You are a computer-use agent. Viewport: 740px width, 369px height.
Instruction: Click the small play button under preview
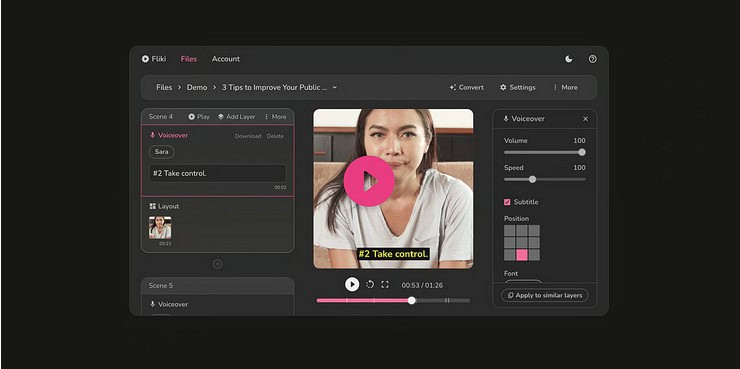[352, 285]
